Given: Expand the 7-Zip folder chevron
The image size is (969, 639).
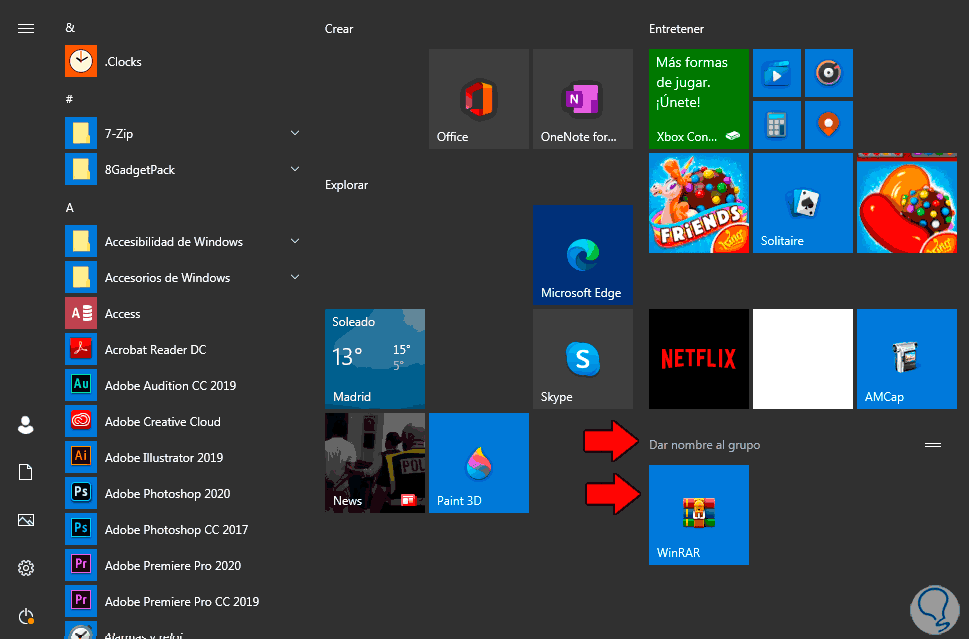Looking at the screenshot, I should (x=295, y=133).
